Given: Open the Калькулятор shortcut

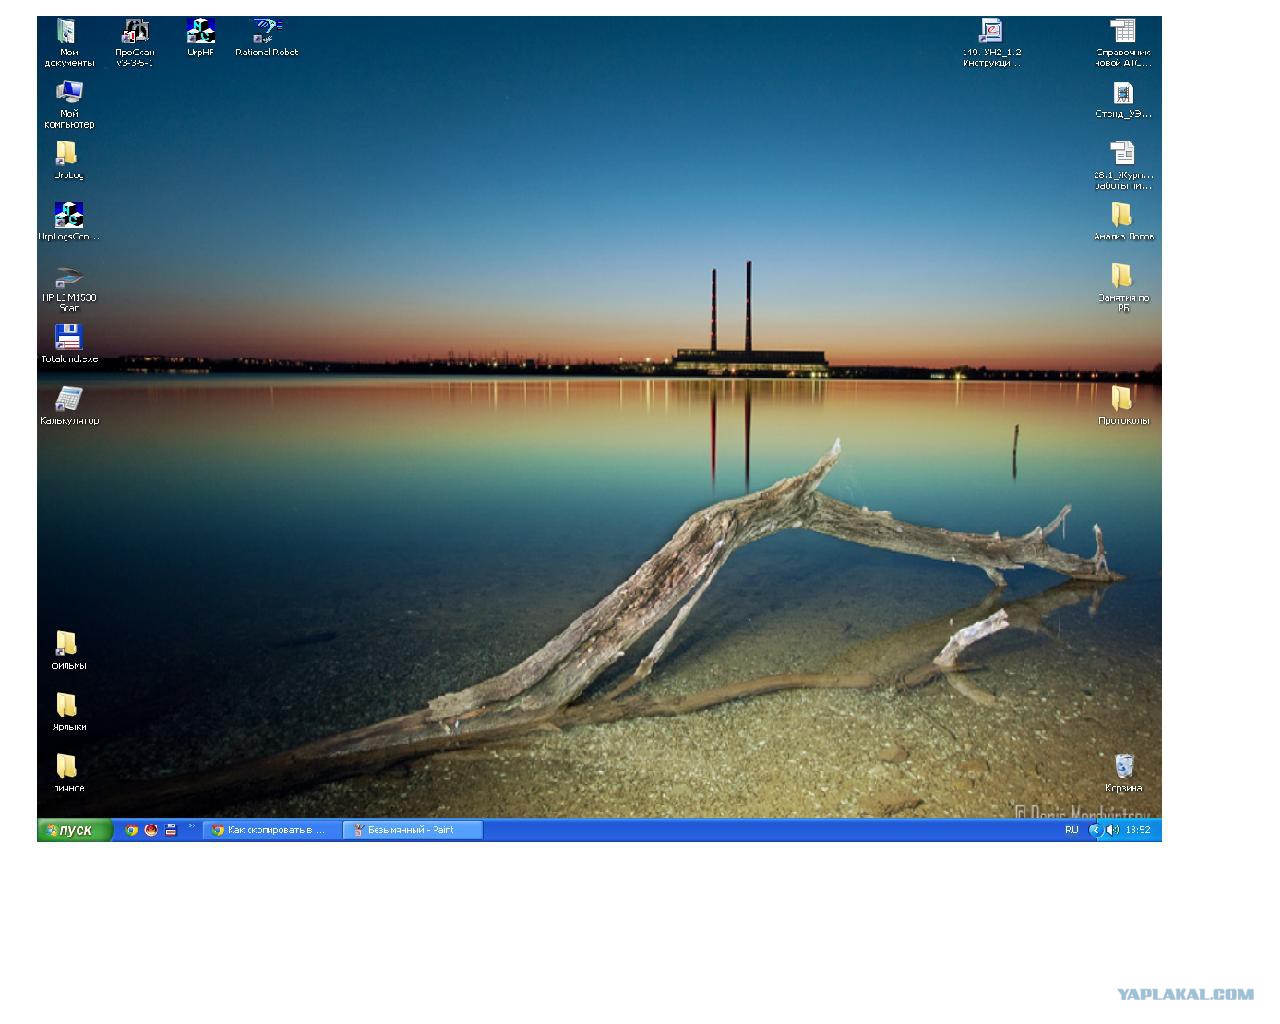Looking at the screenshot, I should pos(69,405).
